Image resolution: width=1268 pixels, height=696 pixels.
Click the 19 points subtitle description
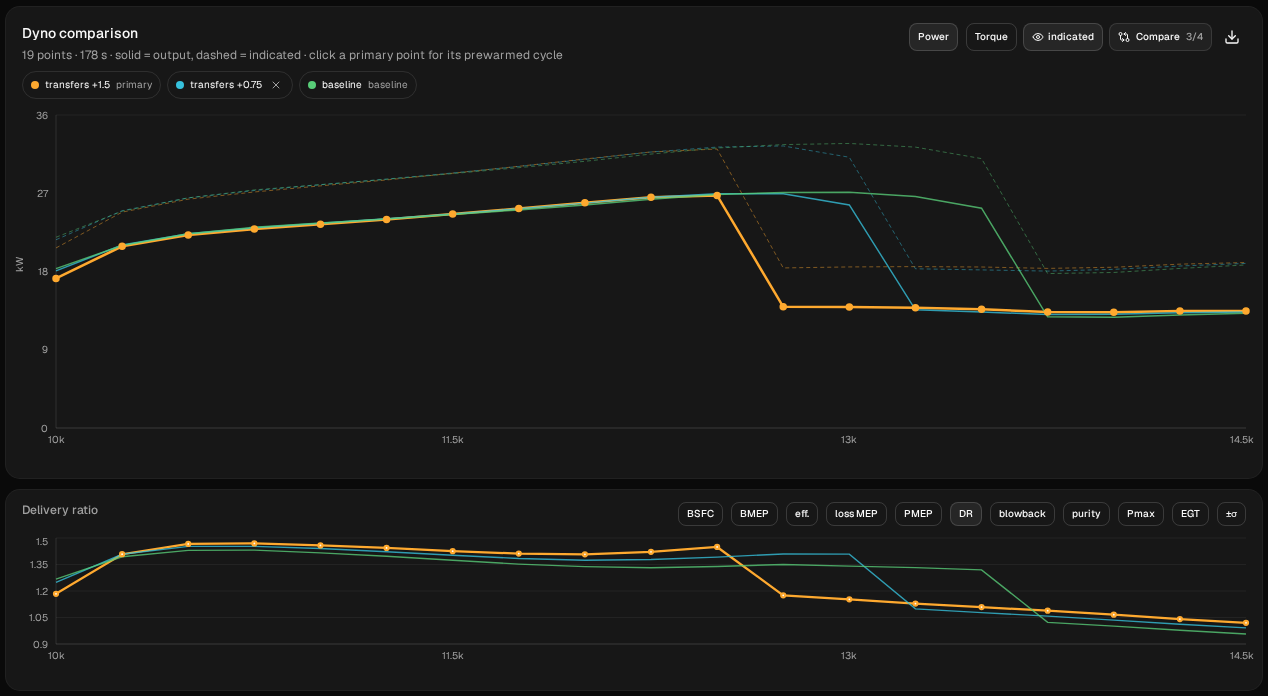click(292, 55)
